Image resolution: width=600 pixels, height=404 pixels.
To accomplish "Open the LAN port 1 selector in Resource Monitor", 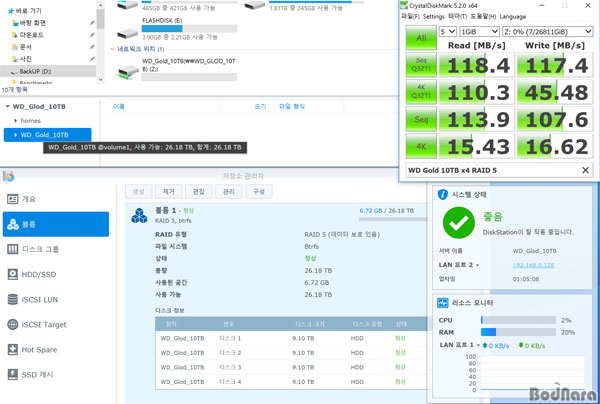I will [478, 345].
